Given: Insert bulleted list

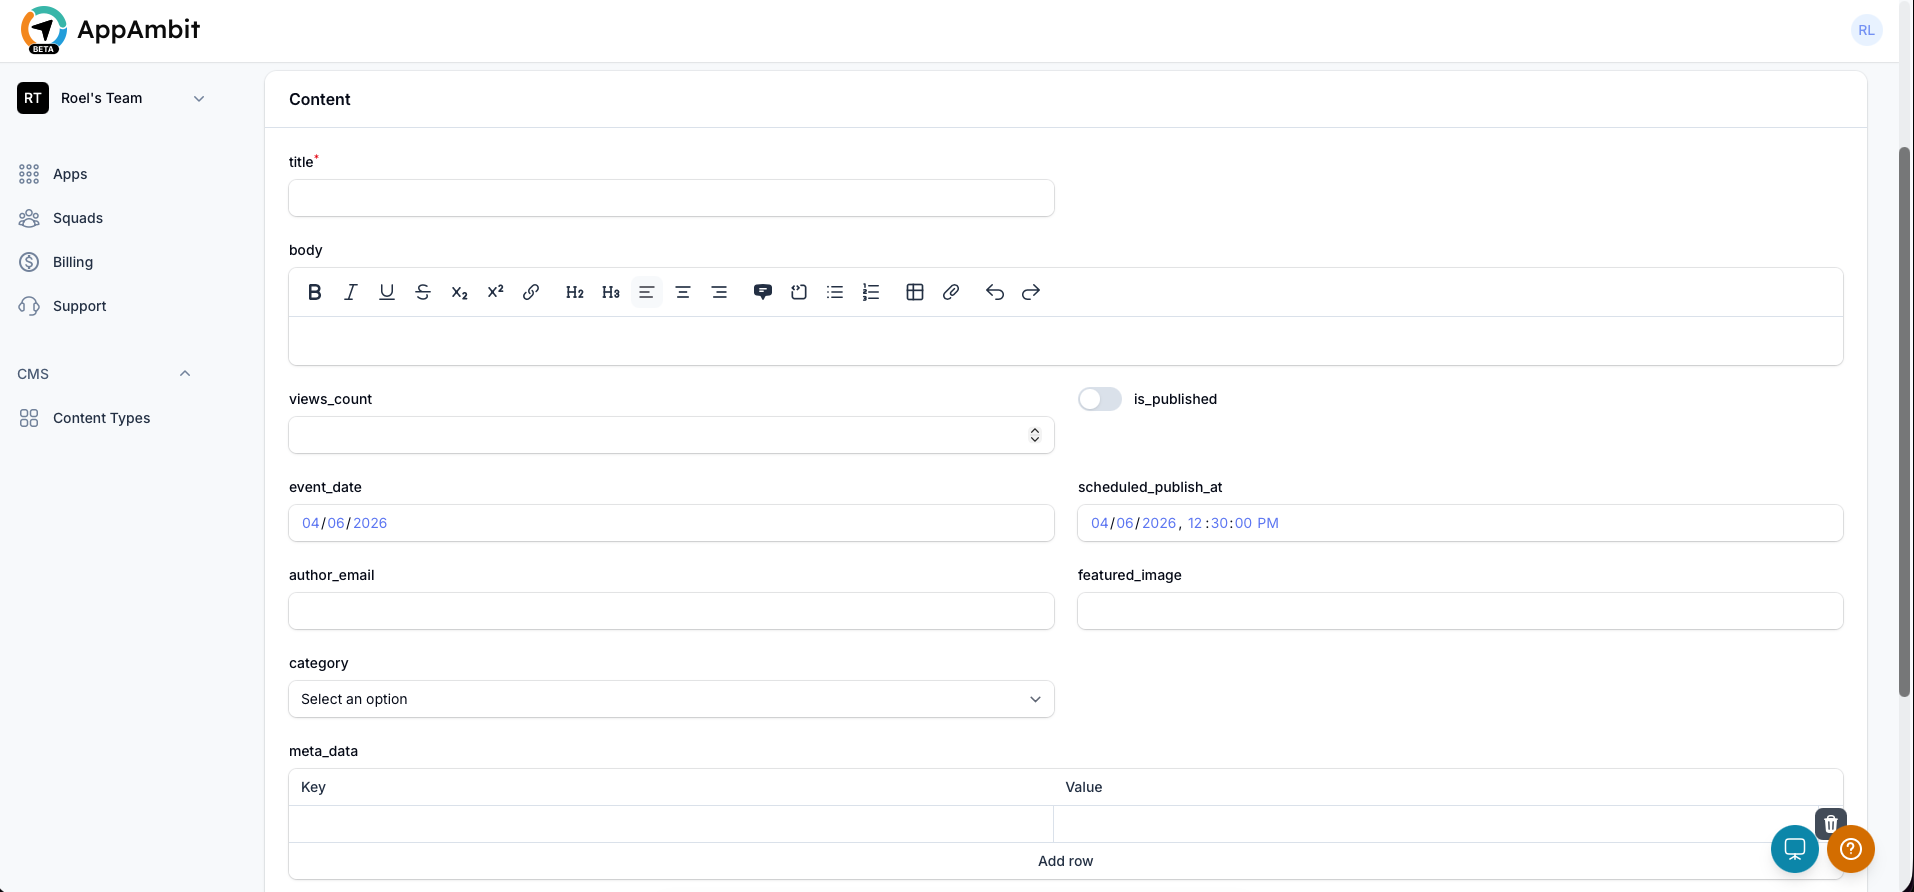Looking at the screenshot, I should [x=835, y=292].
